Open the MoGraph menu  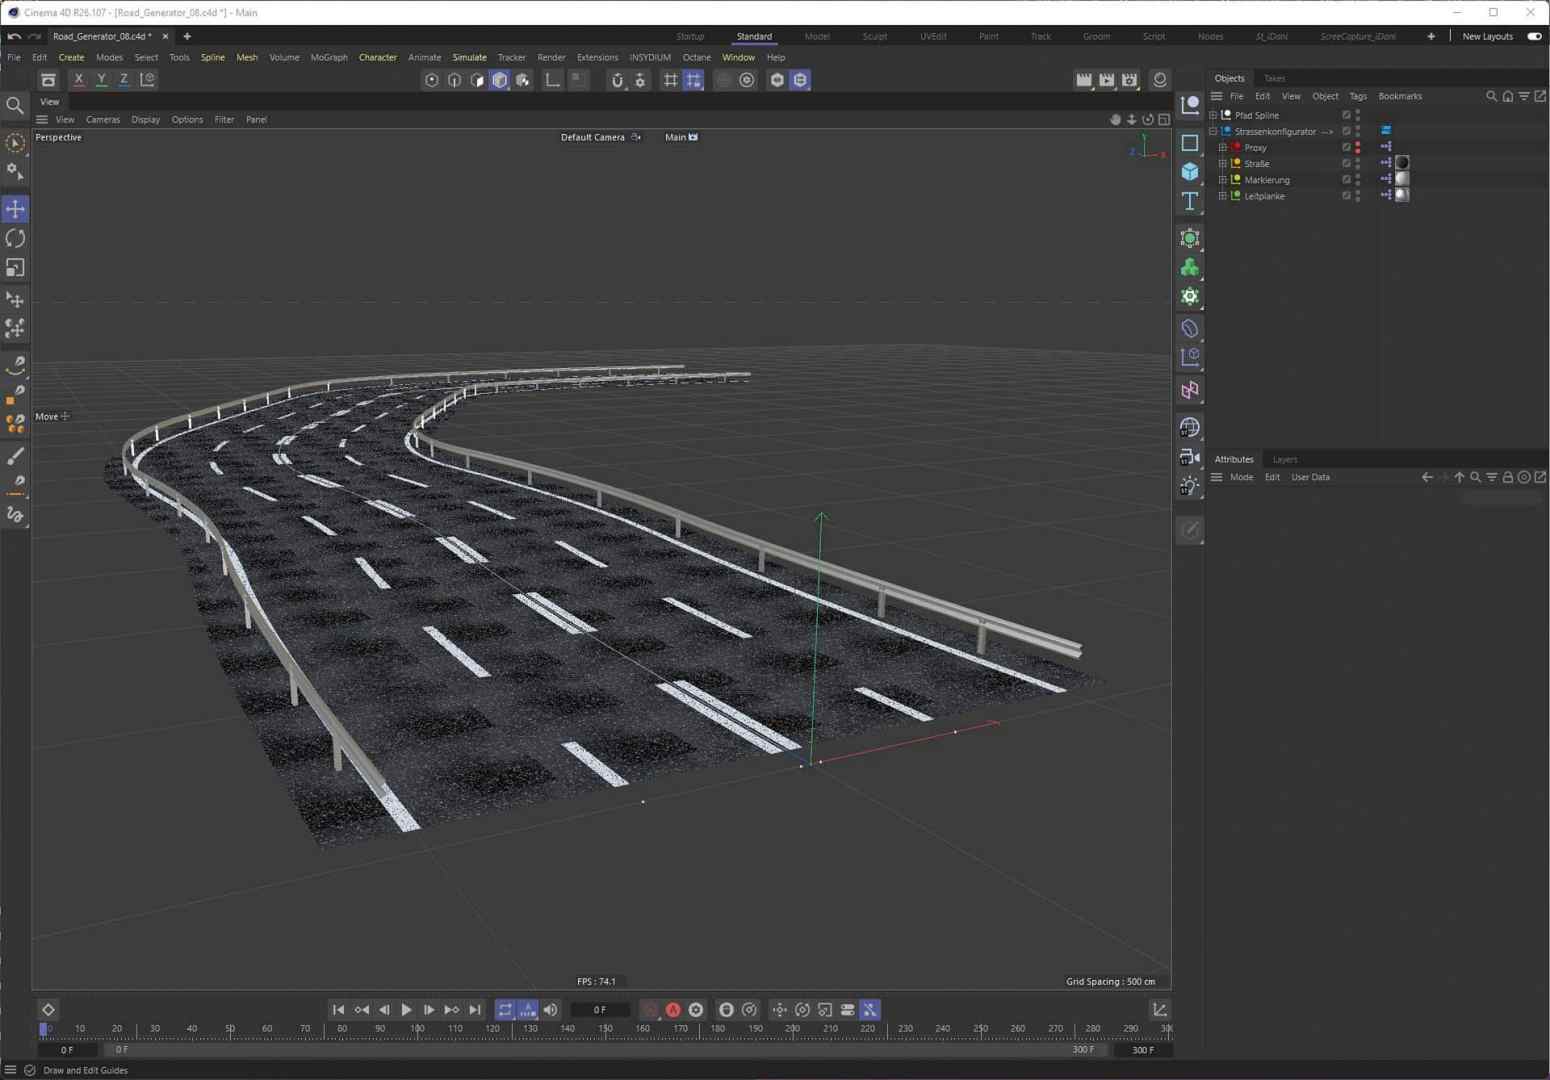coord(328,57)
